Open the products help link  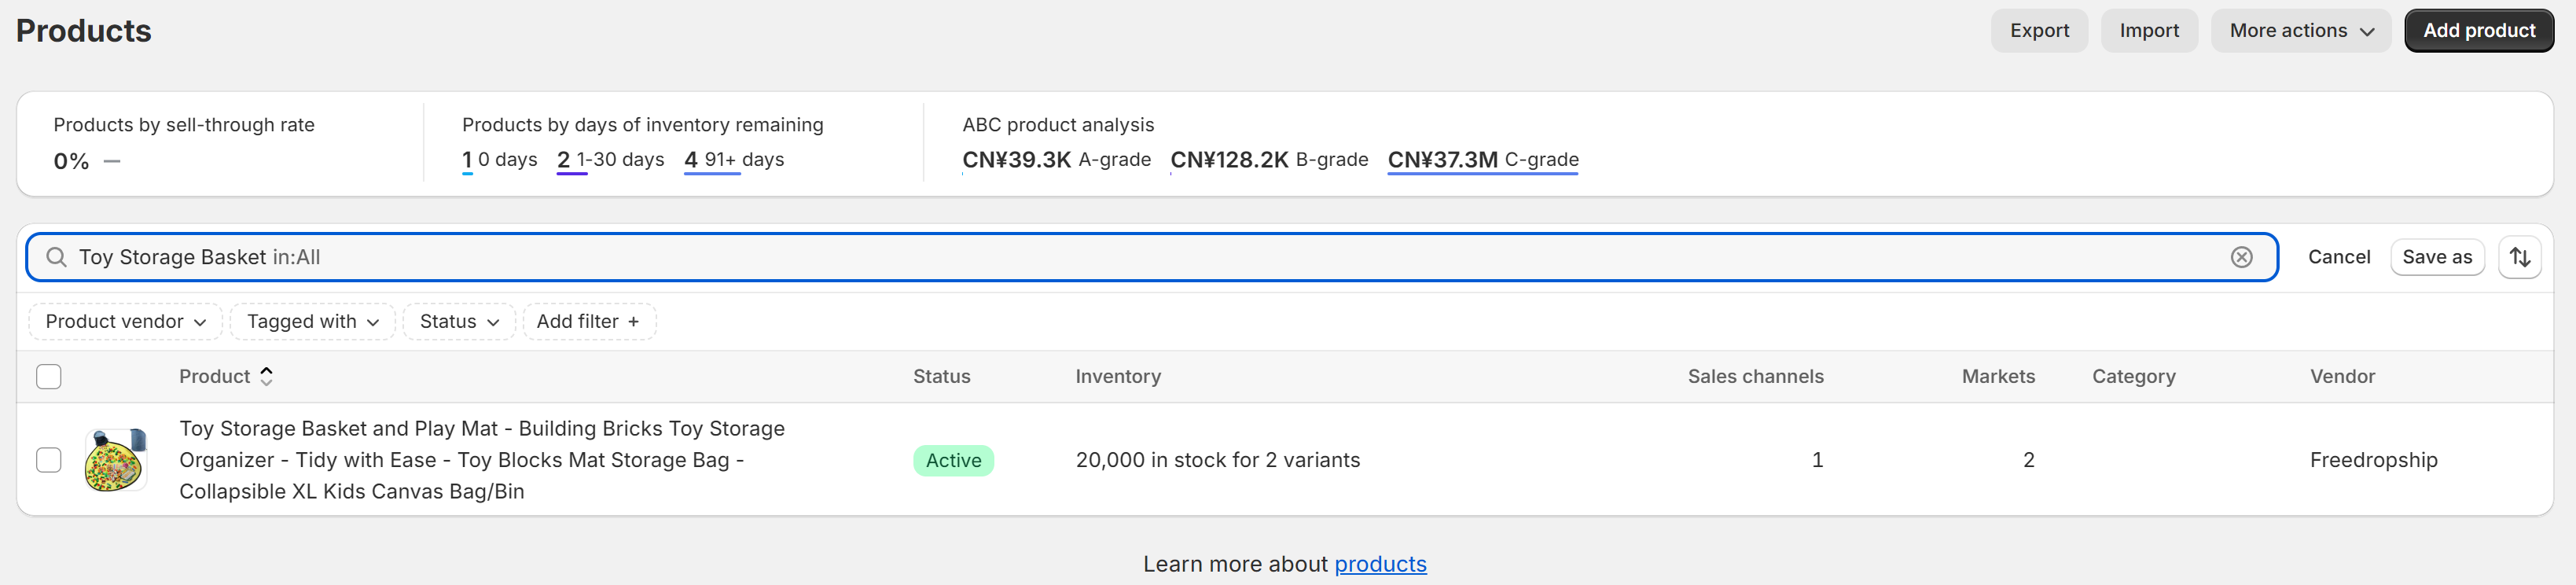point(1380,564)
